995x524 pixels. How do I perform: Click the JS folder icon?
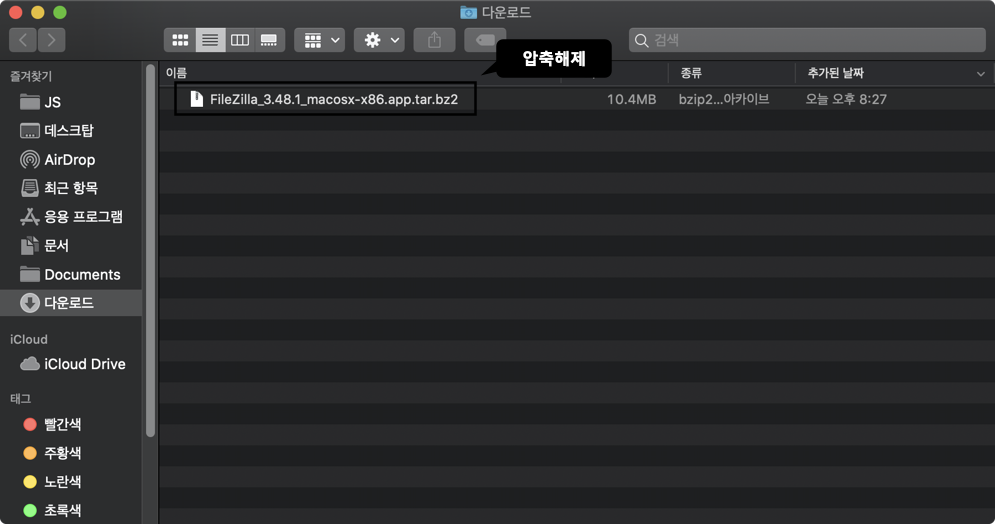30,102
